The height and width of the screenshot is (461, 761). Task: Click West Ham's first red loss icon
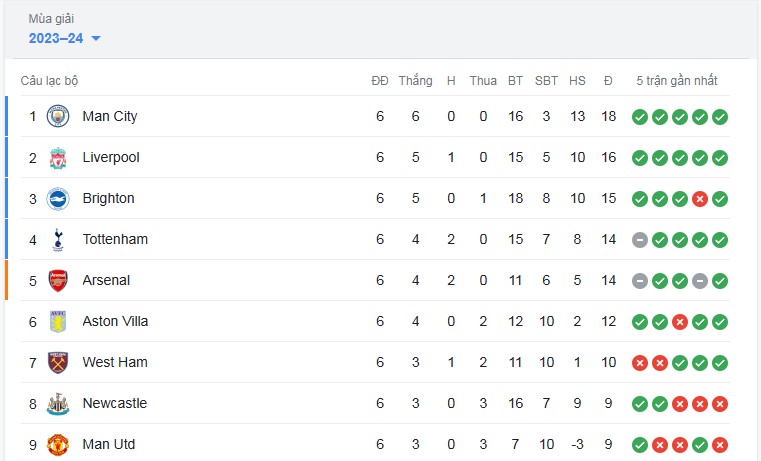pos(640,363)
